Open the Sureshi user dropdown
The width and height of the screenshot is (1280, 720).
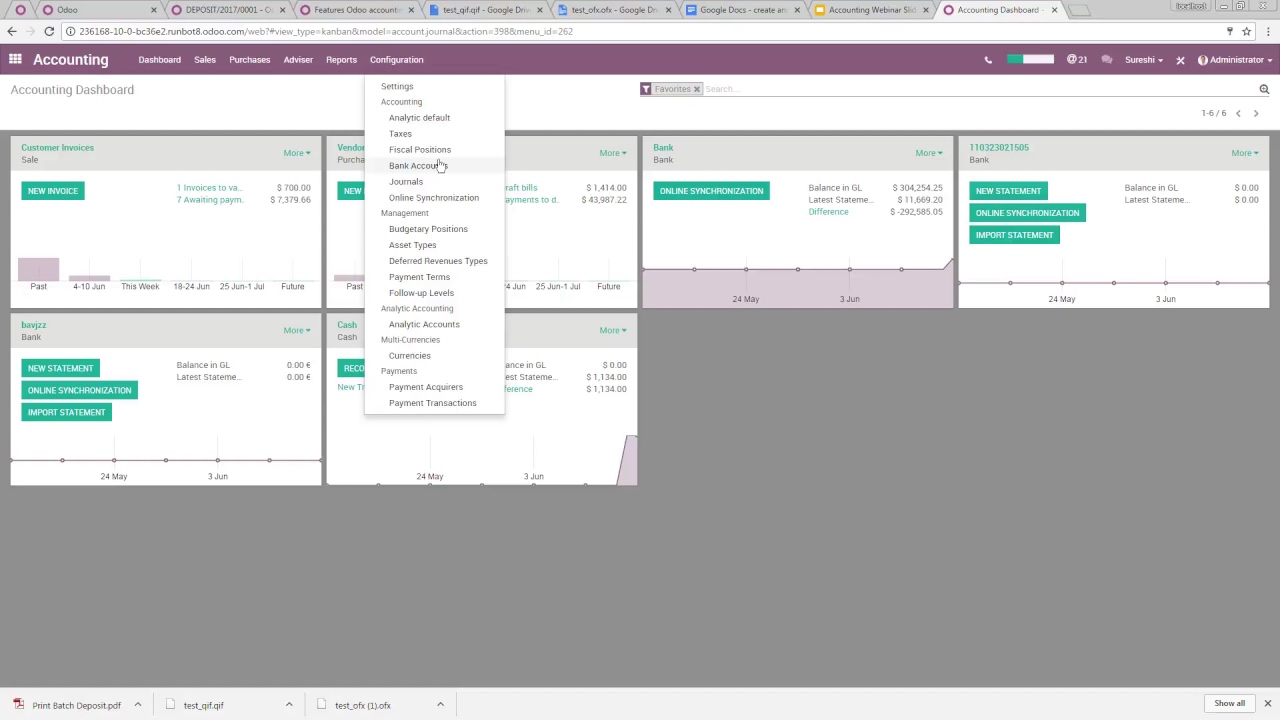click(x=1143, y=60)
